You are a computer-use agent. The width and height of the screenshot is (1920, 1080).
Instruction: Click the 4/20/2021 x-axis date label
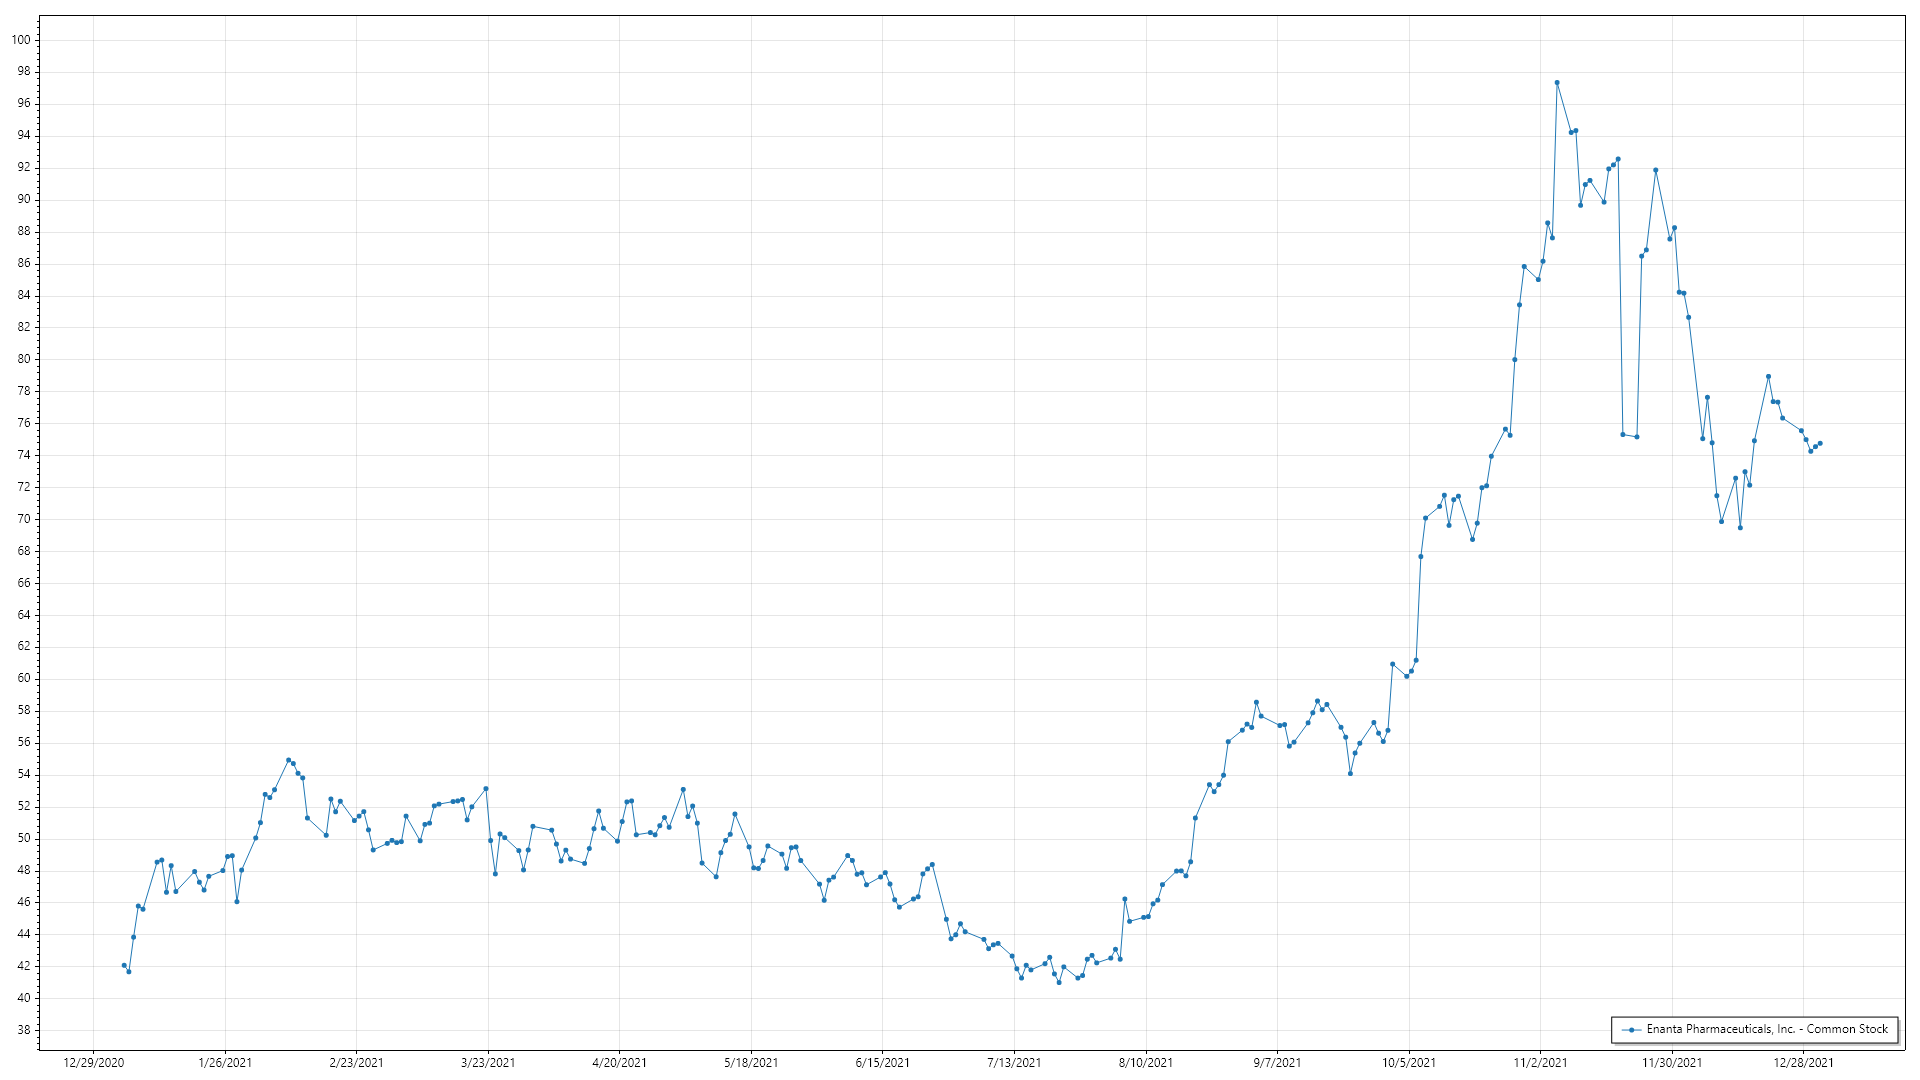coord(619,1062)
